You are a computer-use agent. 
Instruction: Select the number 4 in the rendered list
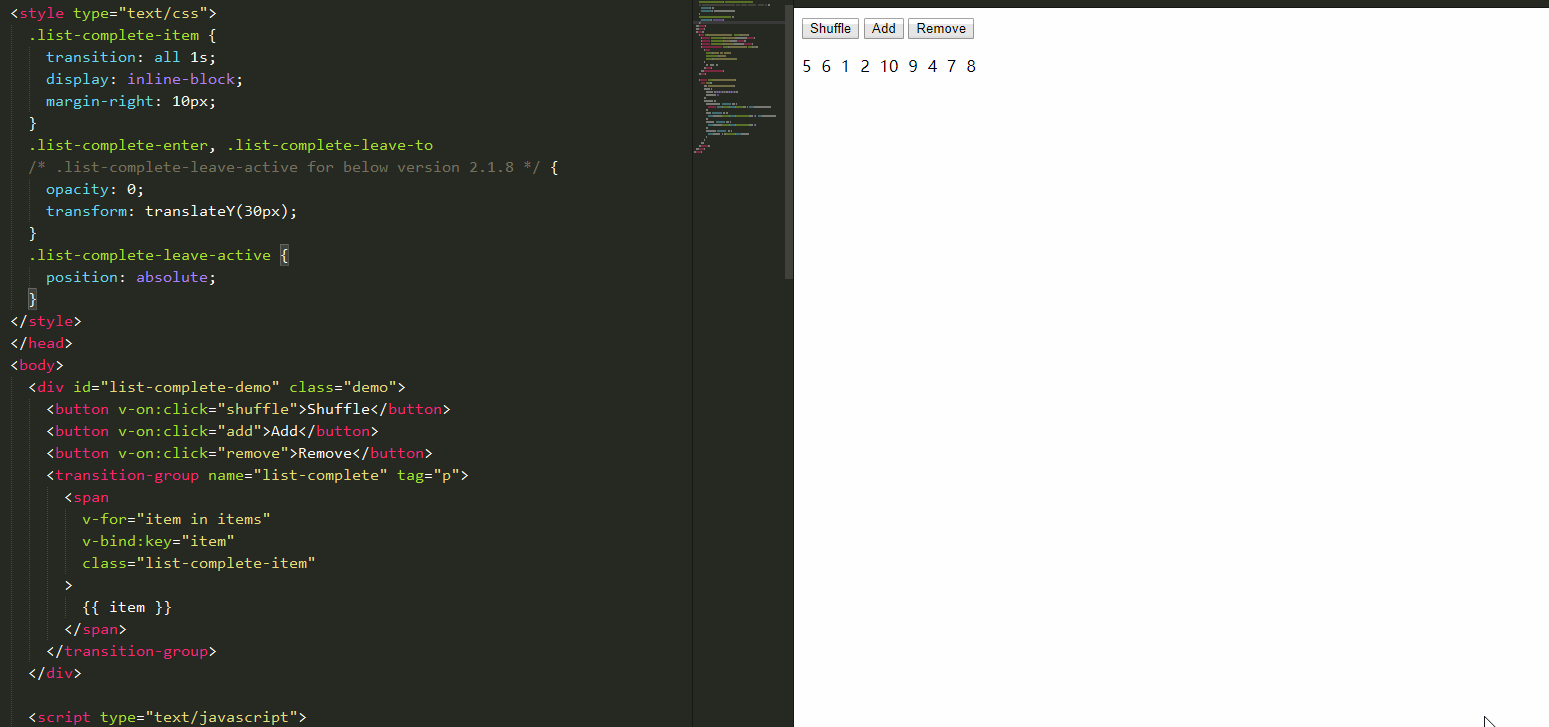tap(933, 67)
